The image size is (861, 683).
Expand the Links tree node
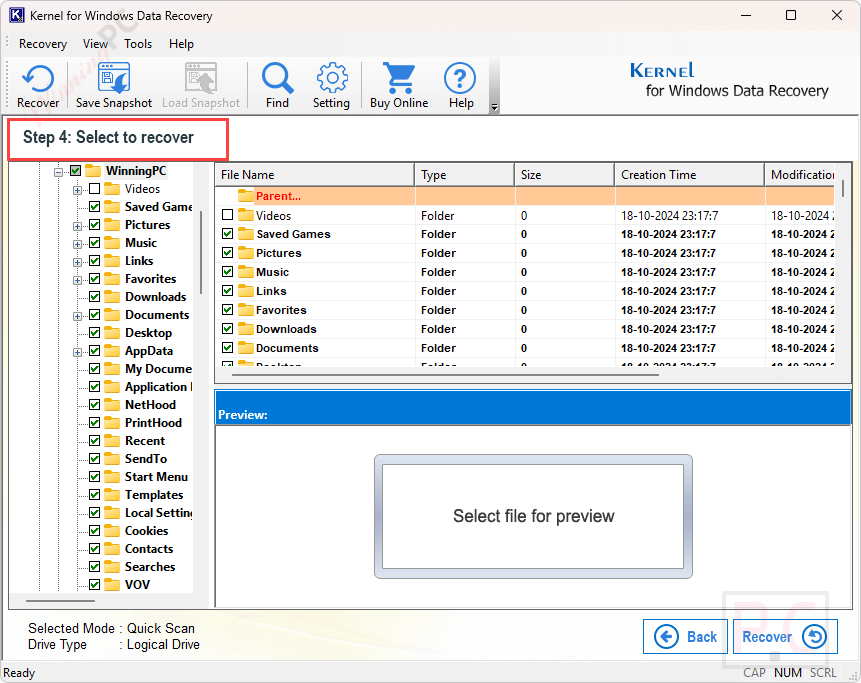coord(77,262)
